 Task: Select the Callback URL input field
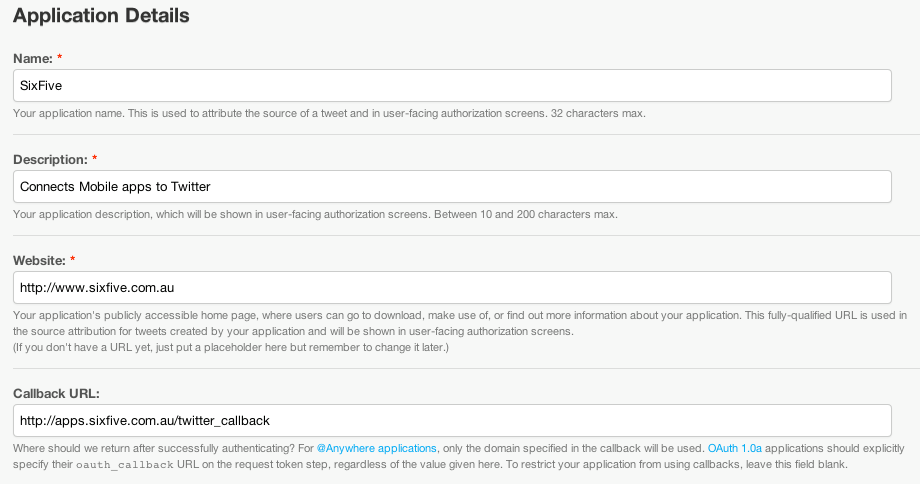(x=452, y=421)
